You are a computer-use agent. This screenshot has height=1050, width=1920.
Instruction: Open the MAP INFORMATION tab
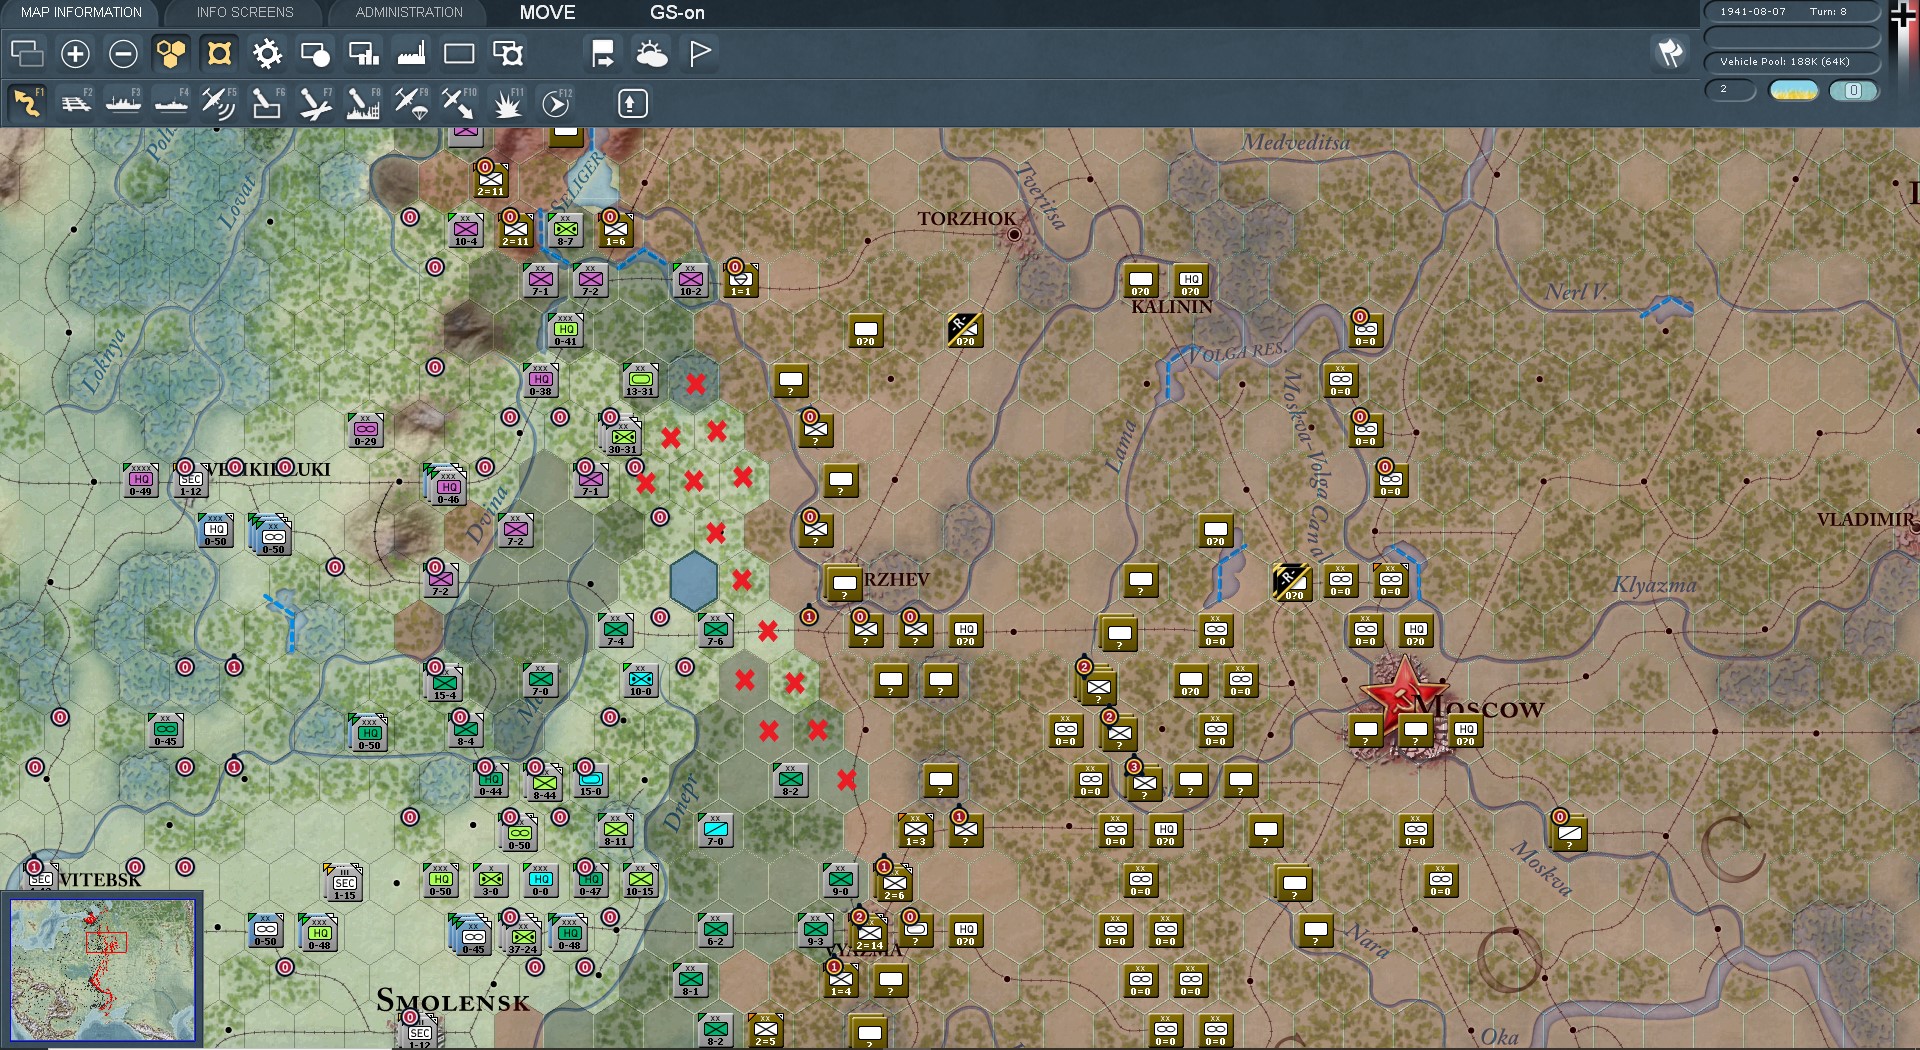coord(81,13)
